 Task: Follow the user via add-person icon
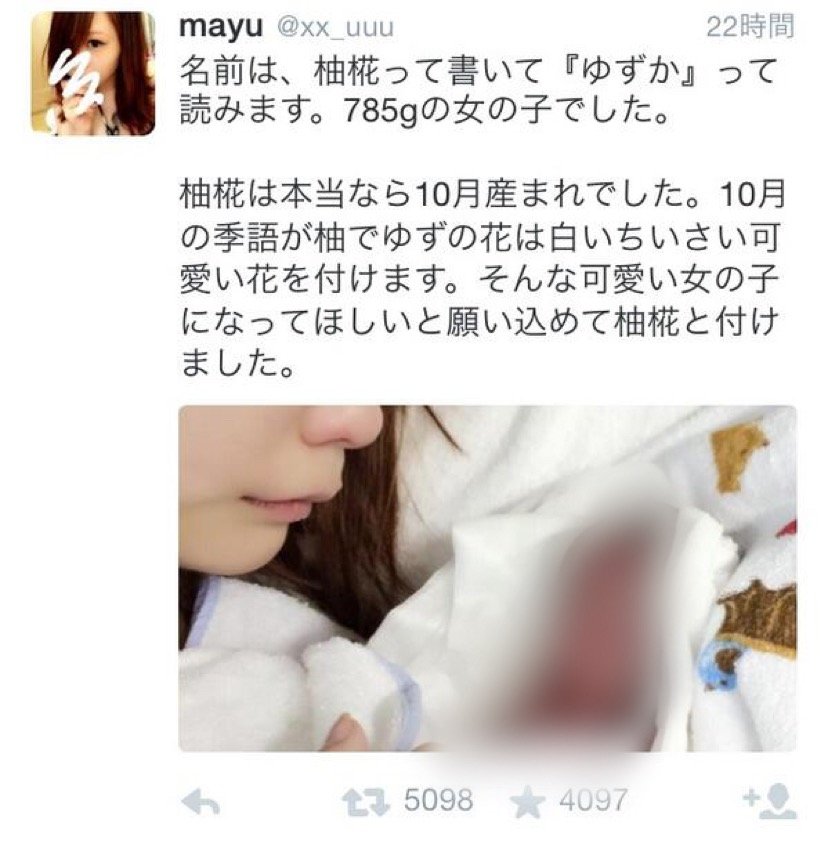click(x=769, y=802)
